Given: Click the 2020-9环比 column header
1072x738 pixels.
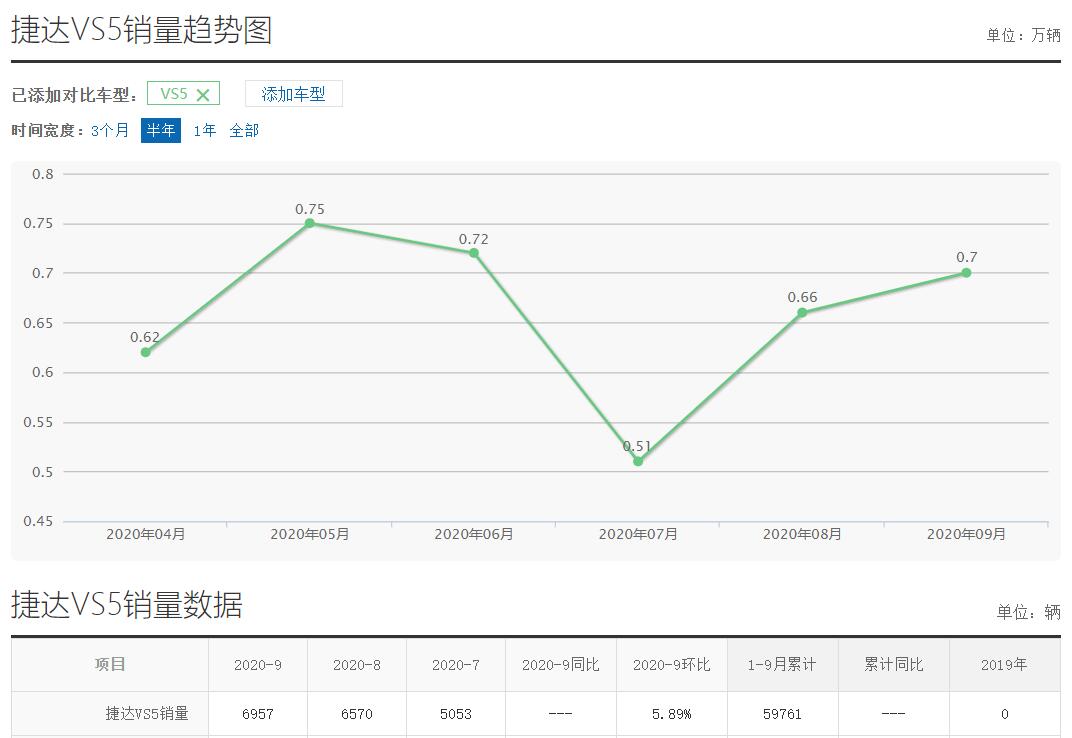Looking at the screenshot, I should pyautogui.click(x=672, y=664).
